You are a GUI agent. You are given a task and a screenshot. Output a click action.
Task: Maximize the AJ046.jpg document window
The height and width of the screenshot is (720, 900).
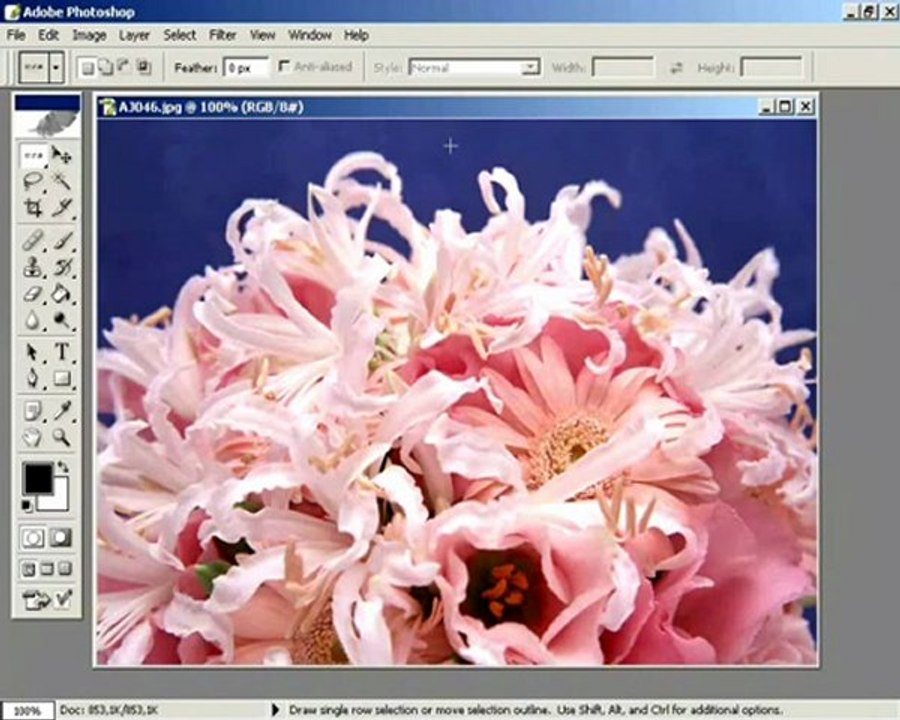786,107
